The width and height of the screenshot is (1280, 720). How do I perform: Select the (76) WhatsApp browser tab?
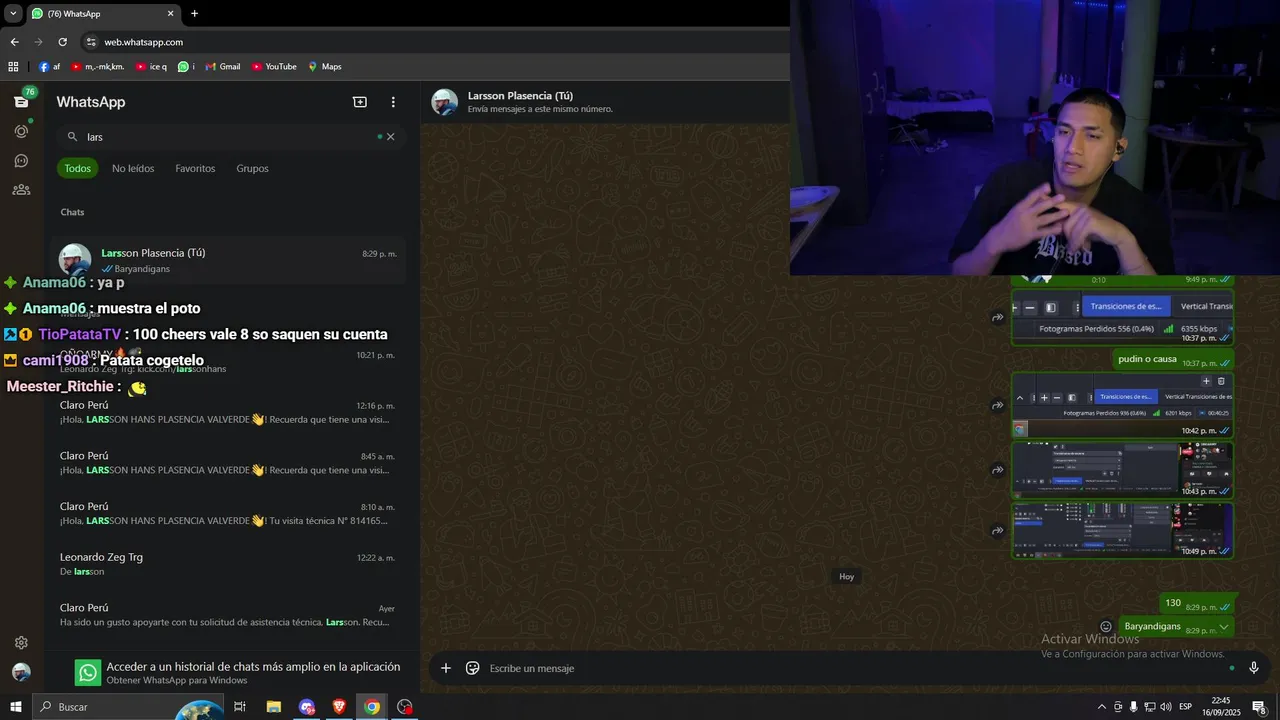pyautogui.click(x=103, y=14)
